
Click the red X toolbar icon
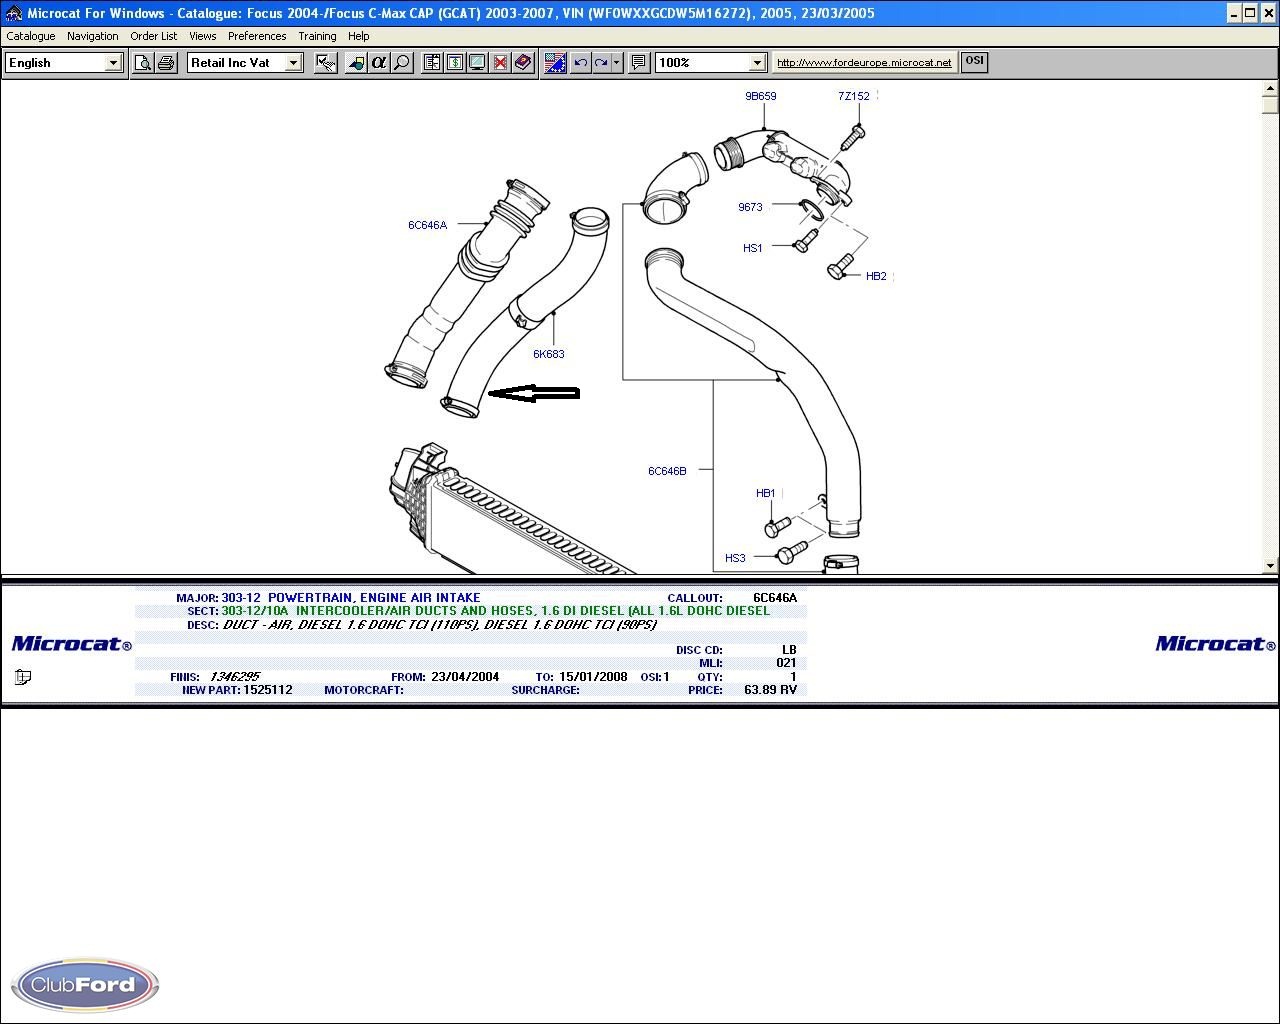point(500,63)
